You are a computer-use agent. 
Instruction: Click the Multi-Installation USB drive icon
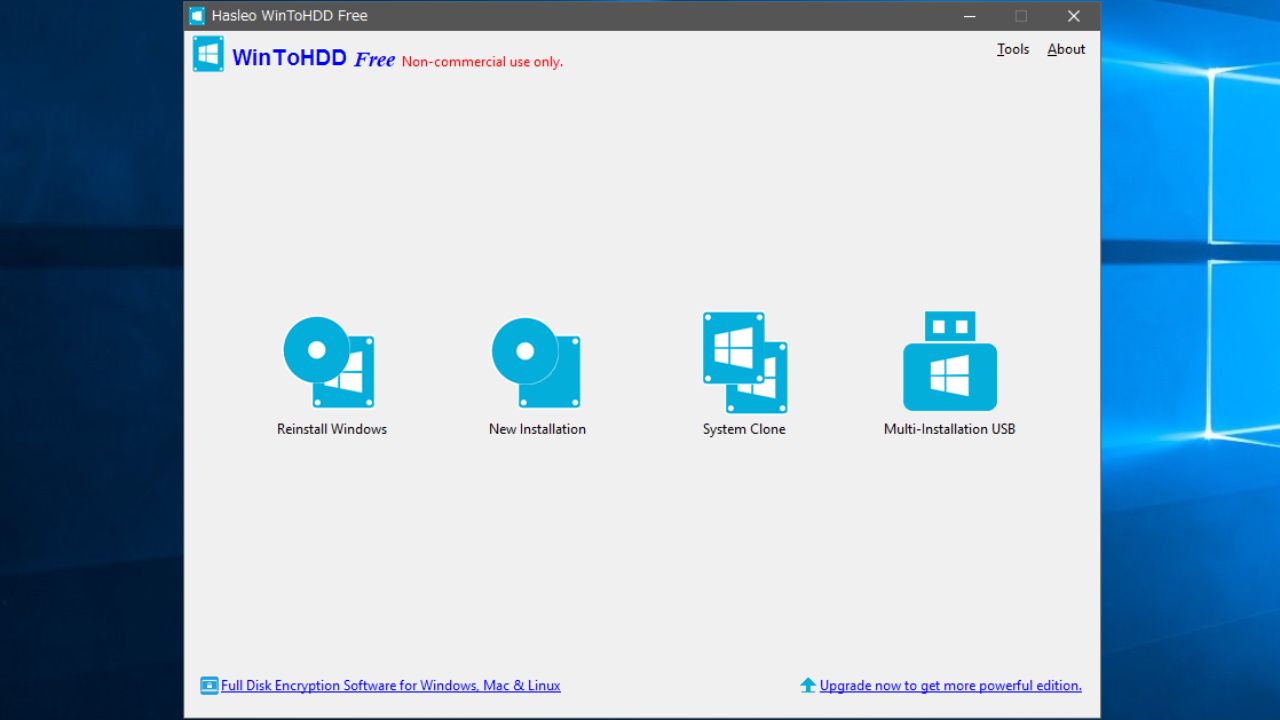(x=950, y=361)
